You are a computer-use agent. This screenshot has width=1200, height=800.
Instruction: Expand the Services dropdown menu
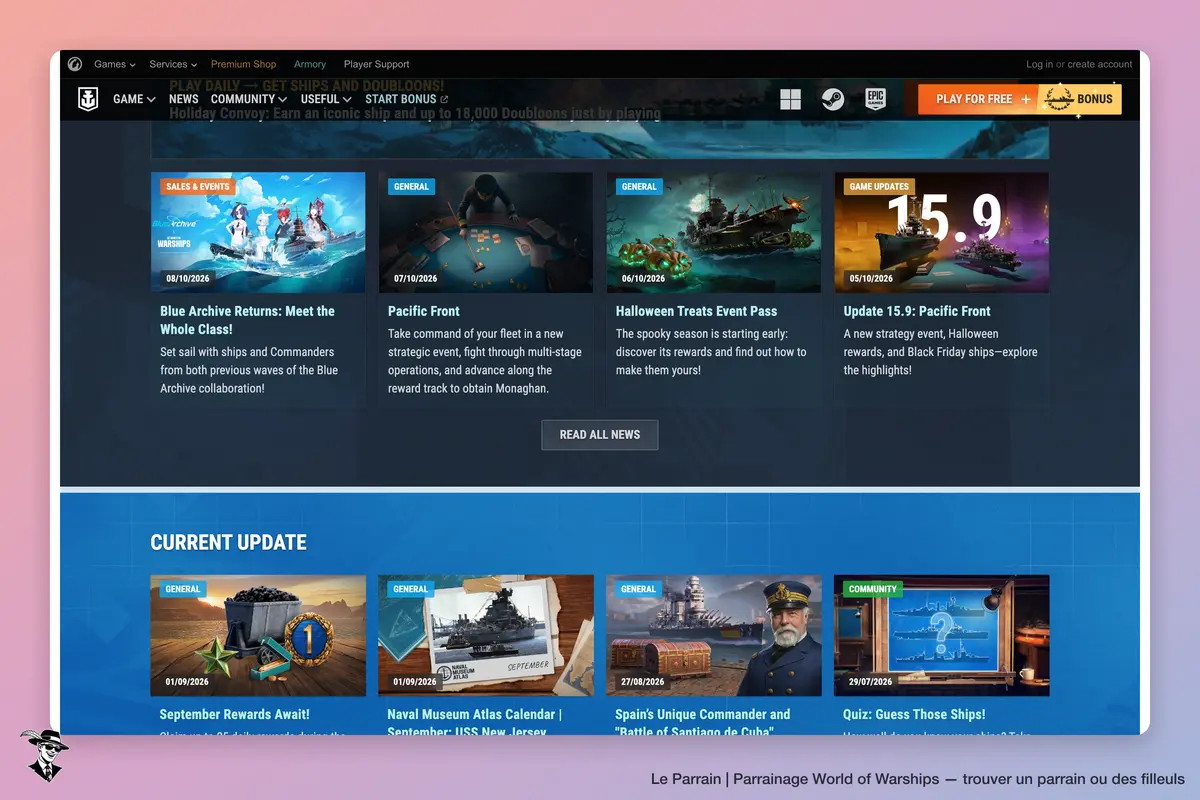tap(173, 64)
